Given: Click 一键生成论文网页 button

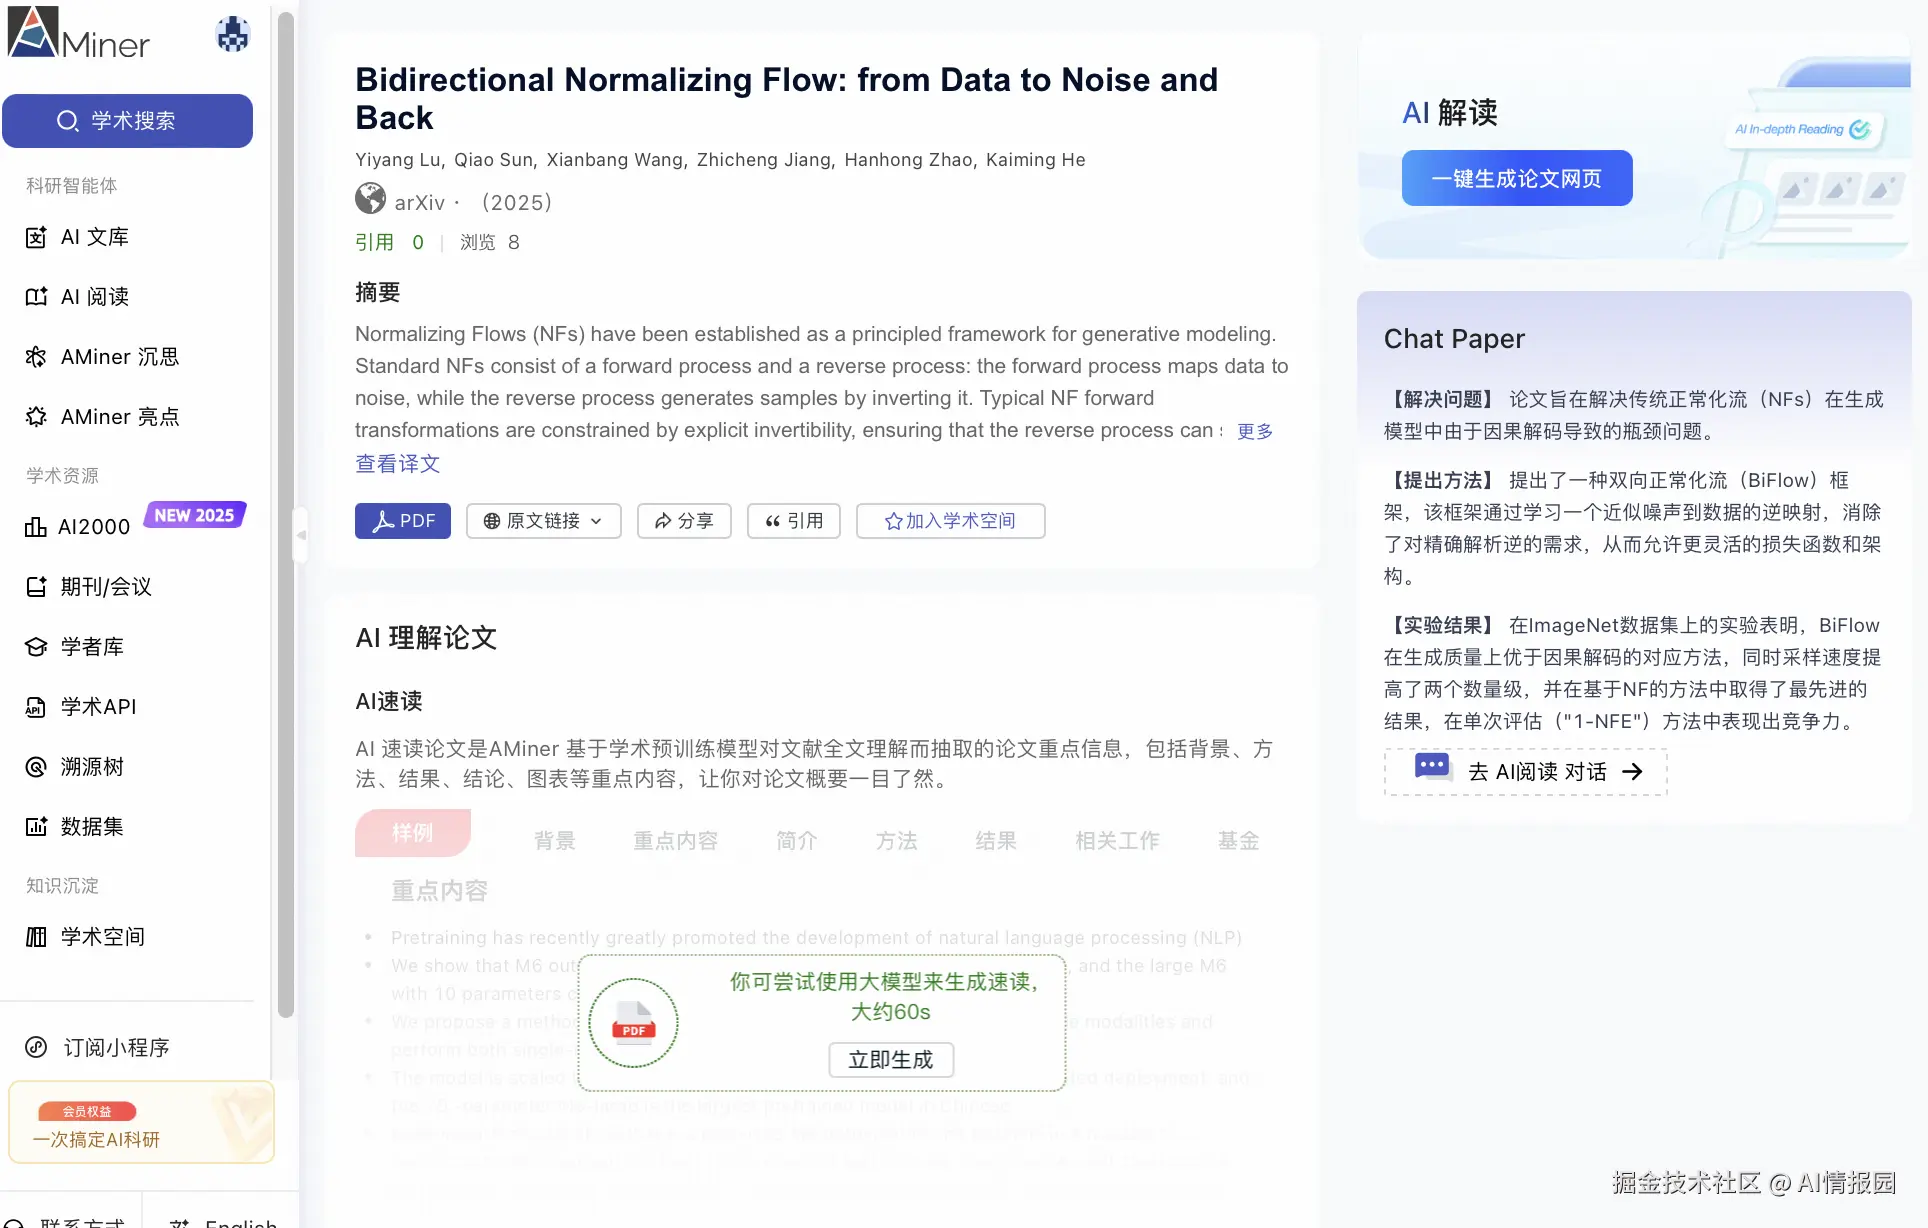Looking at the screenshot, I should tap(1516, 179).
